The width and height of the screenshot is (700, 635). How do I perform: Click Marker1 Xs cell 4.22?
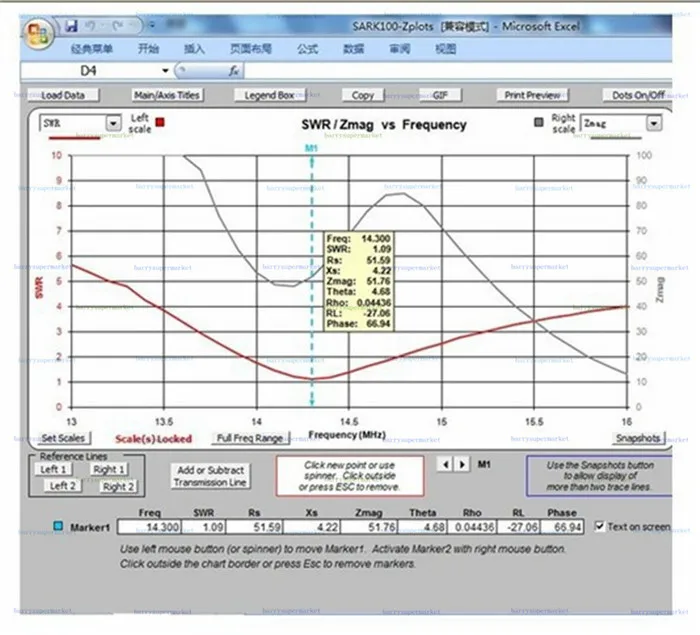point(312,527)
